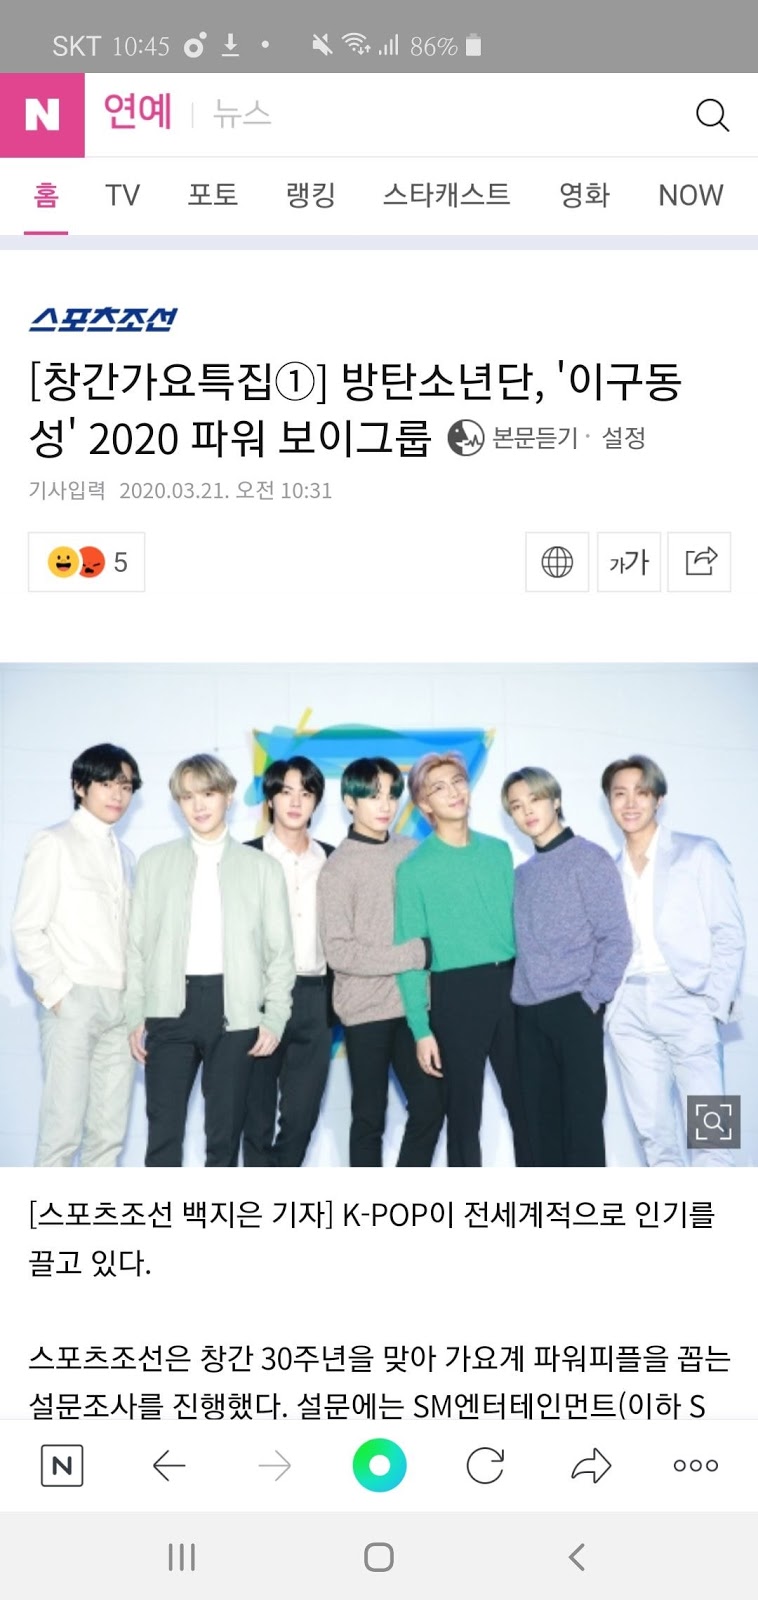758x1600 pixels.
Task: Open font size 가가 button
Action: point(629,562)
